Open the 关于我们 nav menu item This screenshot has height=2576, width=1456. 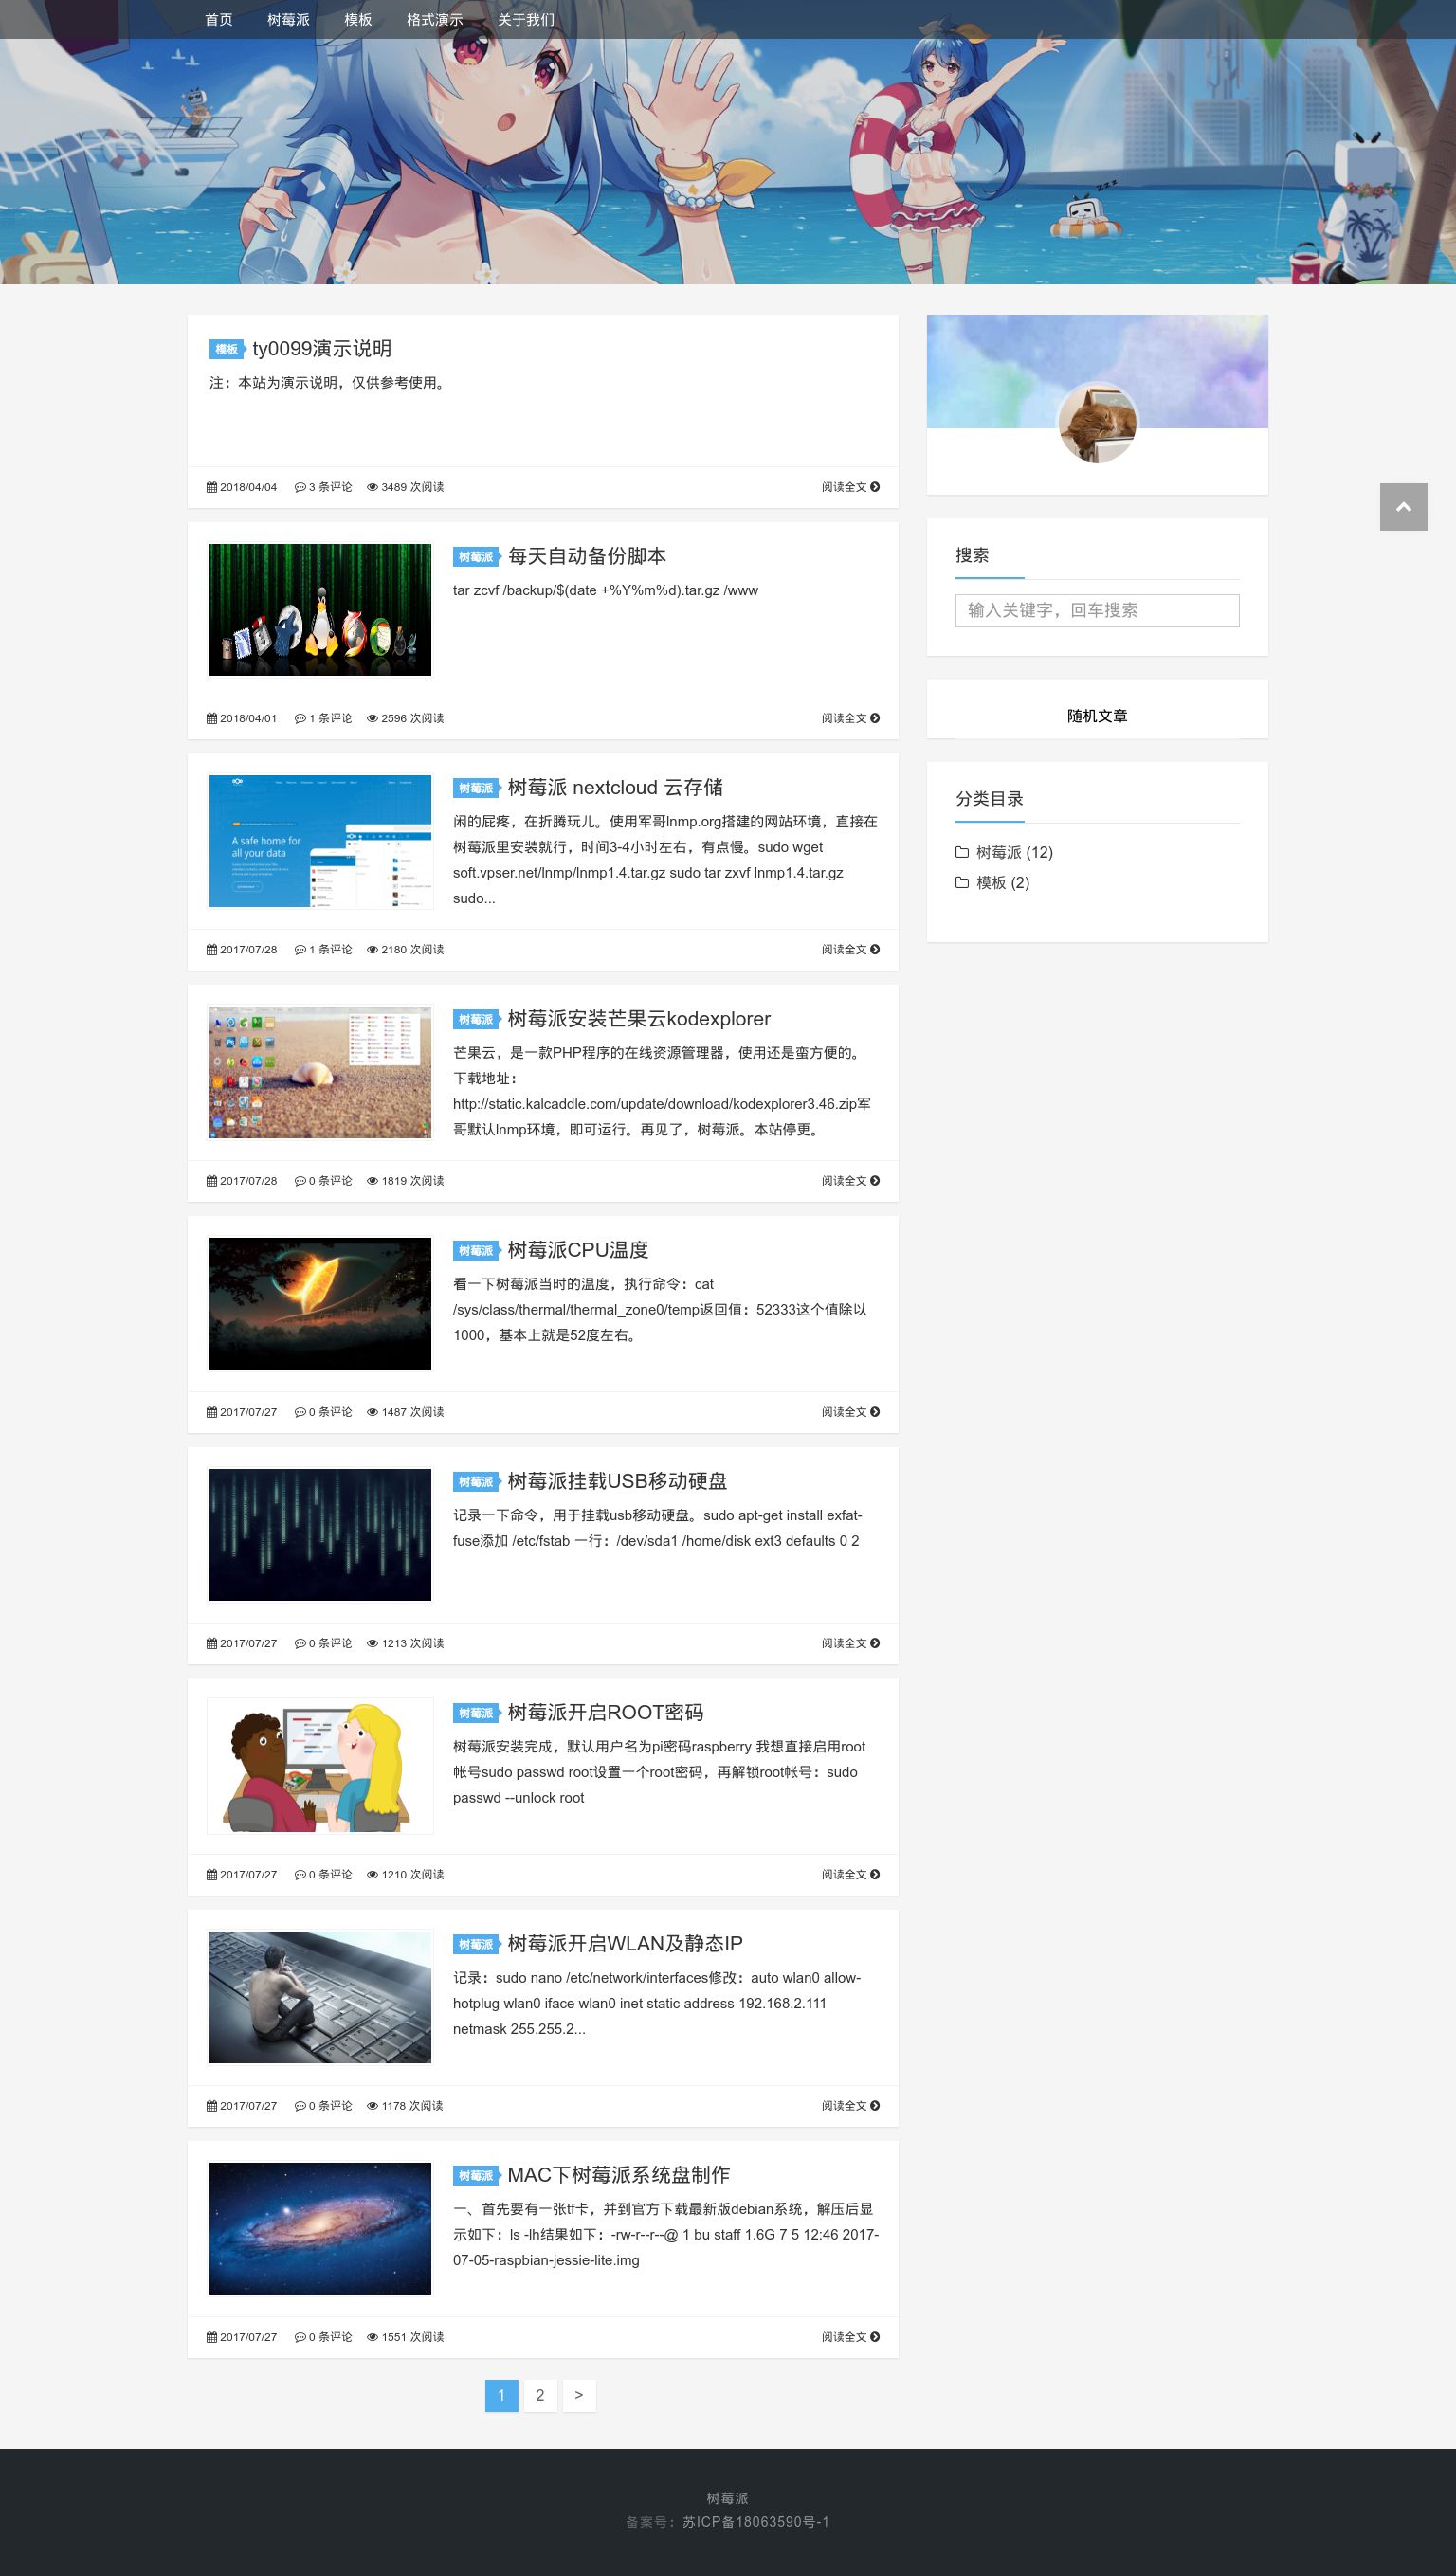(526, 20)
